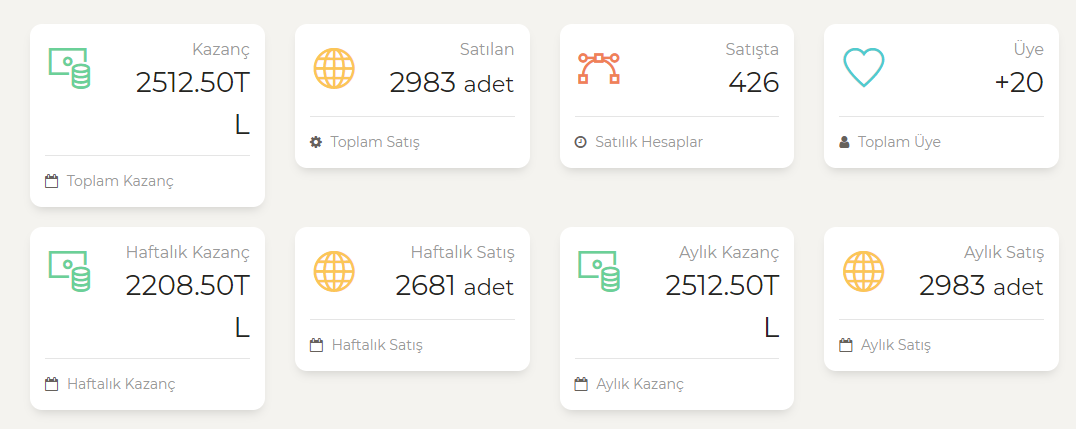The width and height of the screenshot is (1076, 429).
Task: Click the globe icon in Haftalık Satış card
Action: [x=334, y=271]
